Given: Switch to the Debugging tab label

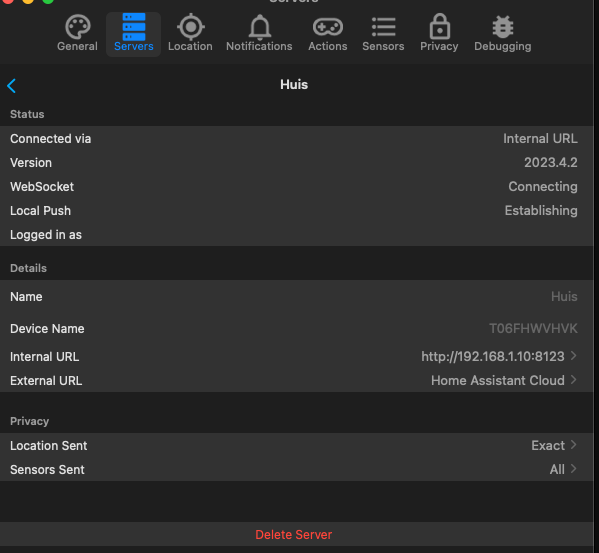Looking at the screenshot, I should click(x=503, y=47).
